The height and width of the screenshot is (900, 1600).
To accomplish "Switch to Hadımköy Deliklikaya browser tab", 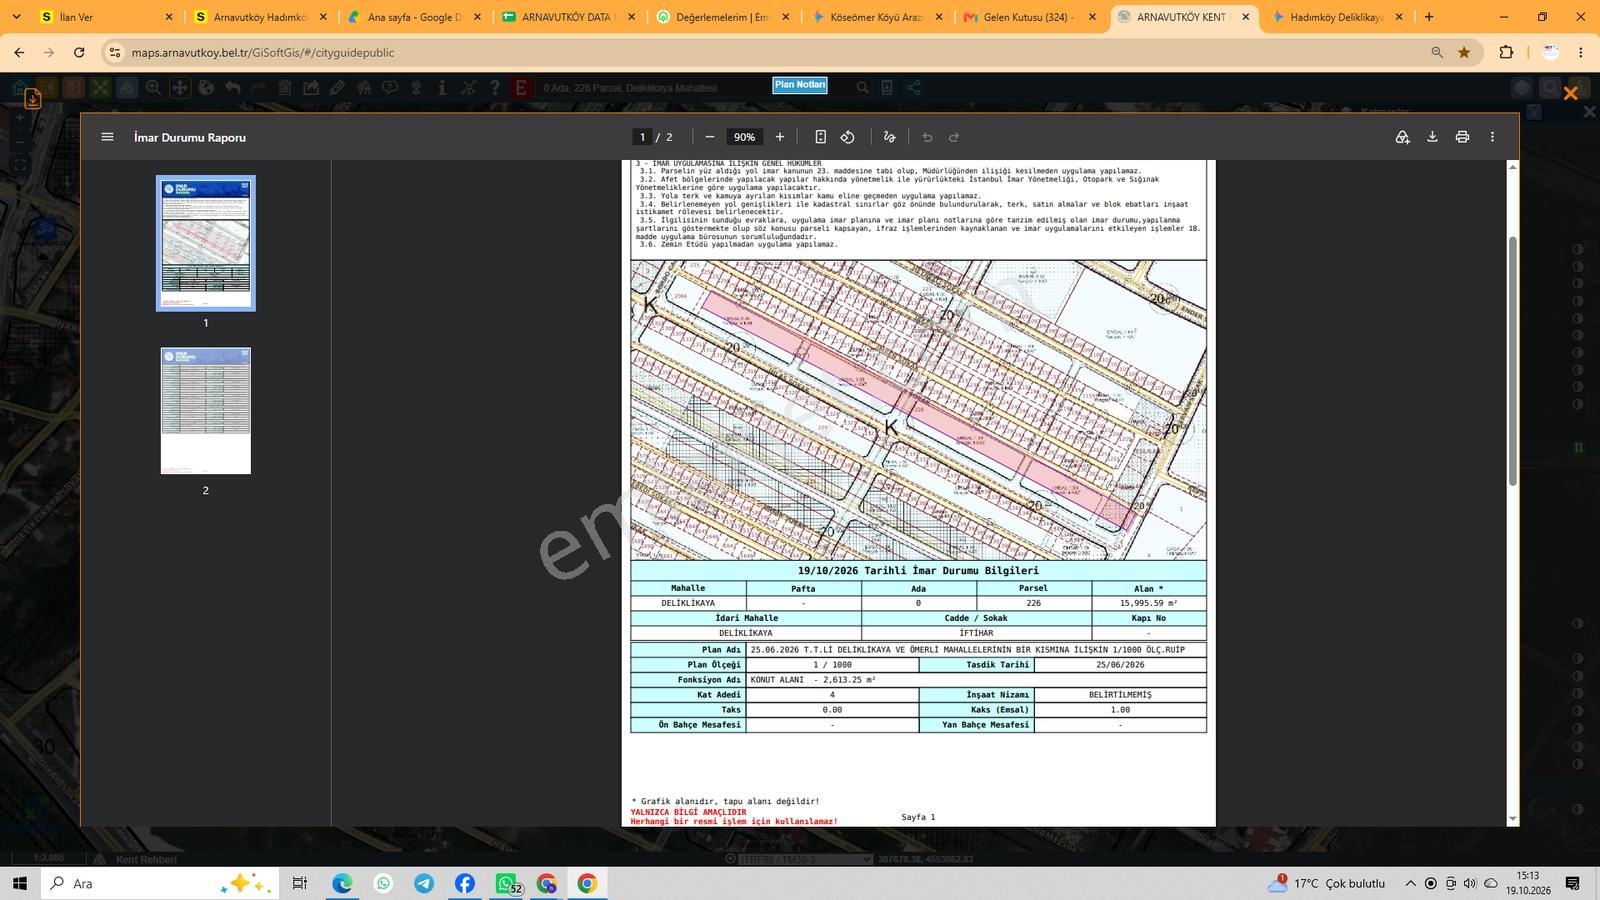I will [x=1338, y=17].
